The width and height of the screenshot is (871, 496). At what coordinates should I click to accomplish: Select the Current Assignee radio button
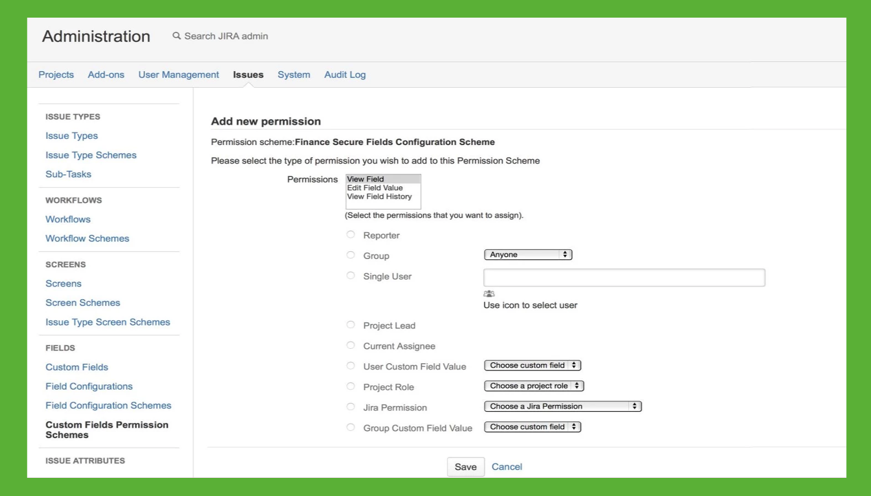(x=351, y=346)
